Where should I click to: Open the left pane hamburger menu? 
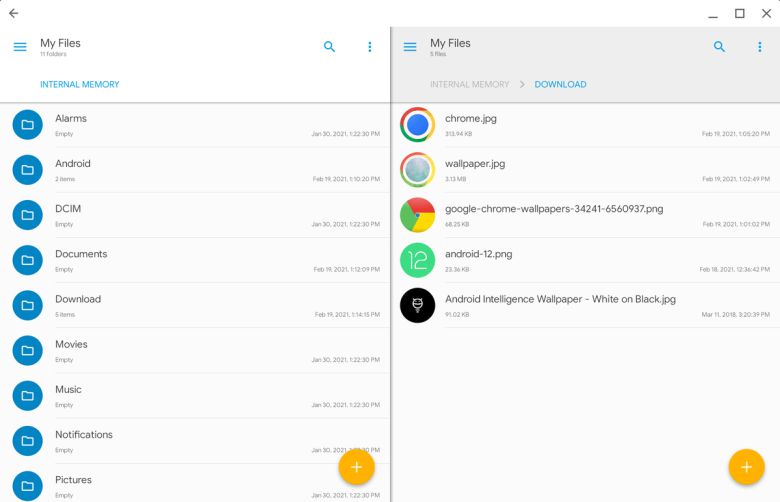point(20,47)
